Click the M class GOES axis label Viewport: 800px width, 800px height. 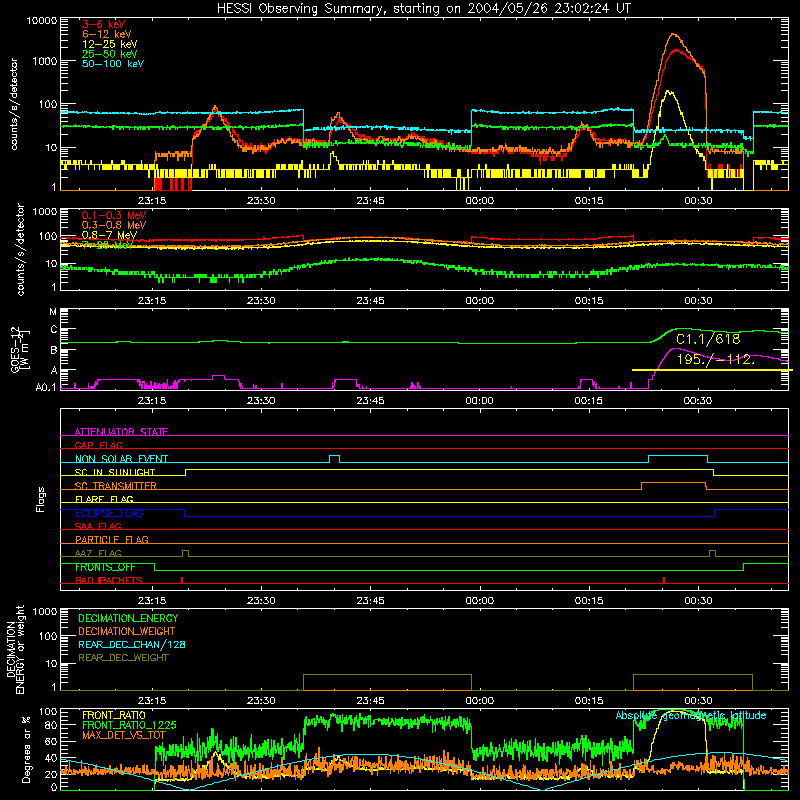tap(53, 312)
